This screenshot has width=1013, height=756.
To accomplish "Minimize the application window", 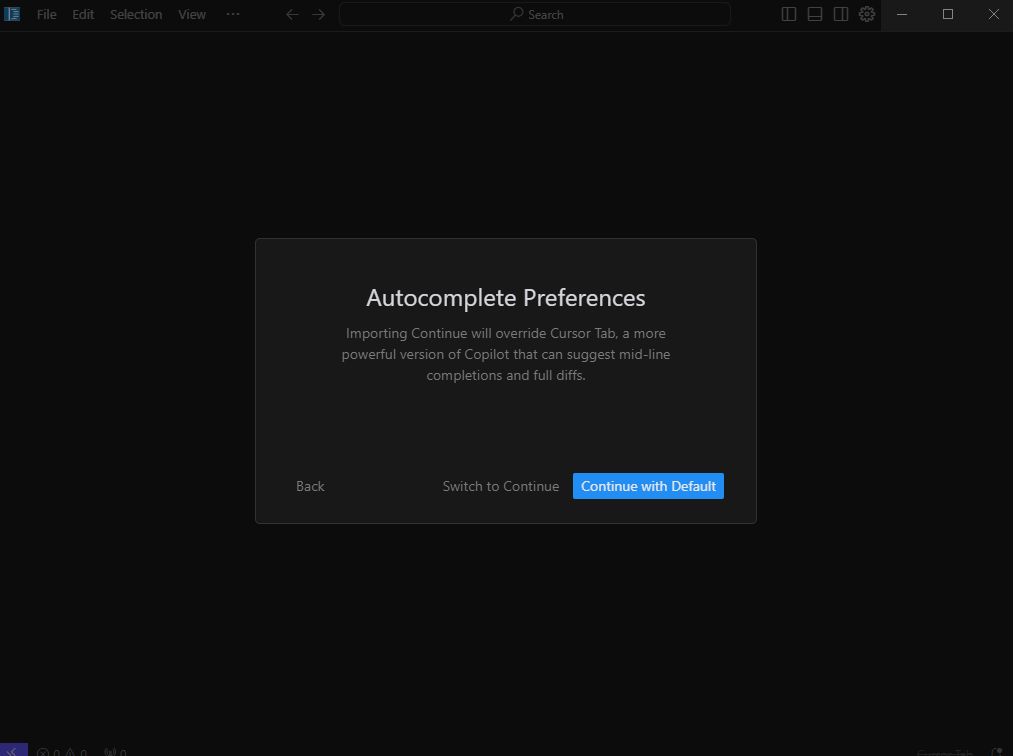I will (x=903, y=14).
